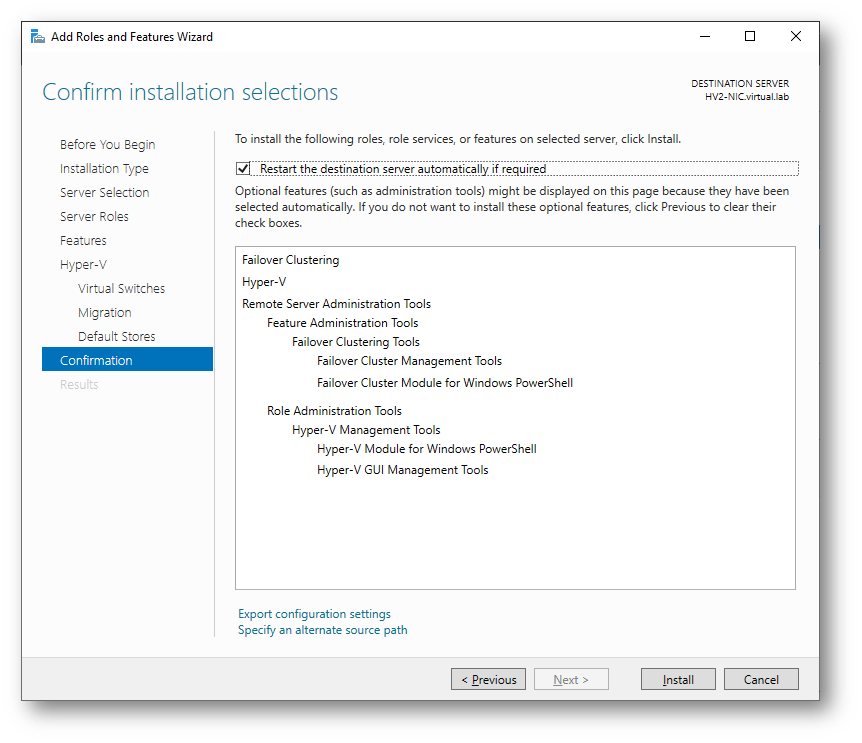Switch to the Server Roles step
This screenshot has height=743, width=862.
click(x=94, y=217)
